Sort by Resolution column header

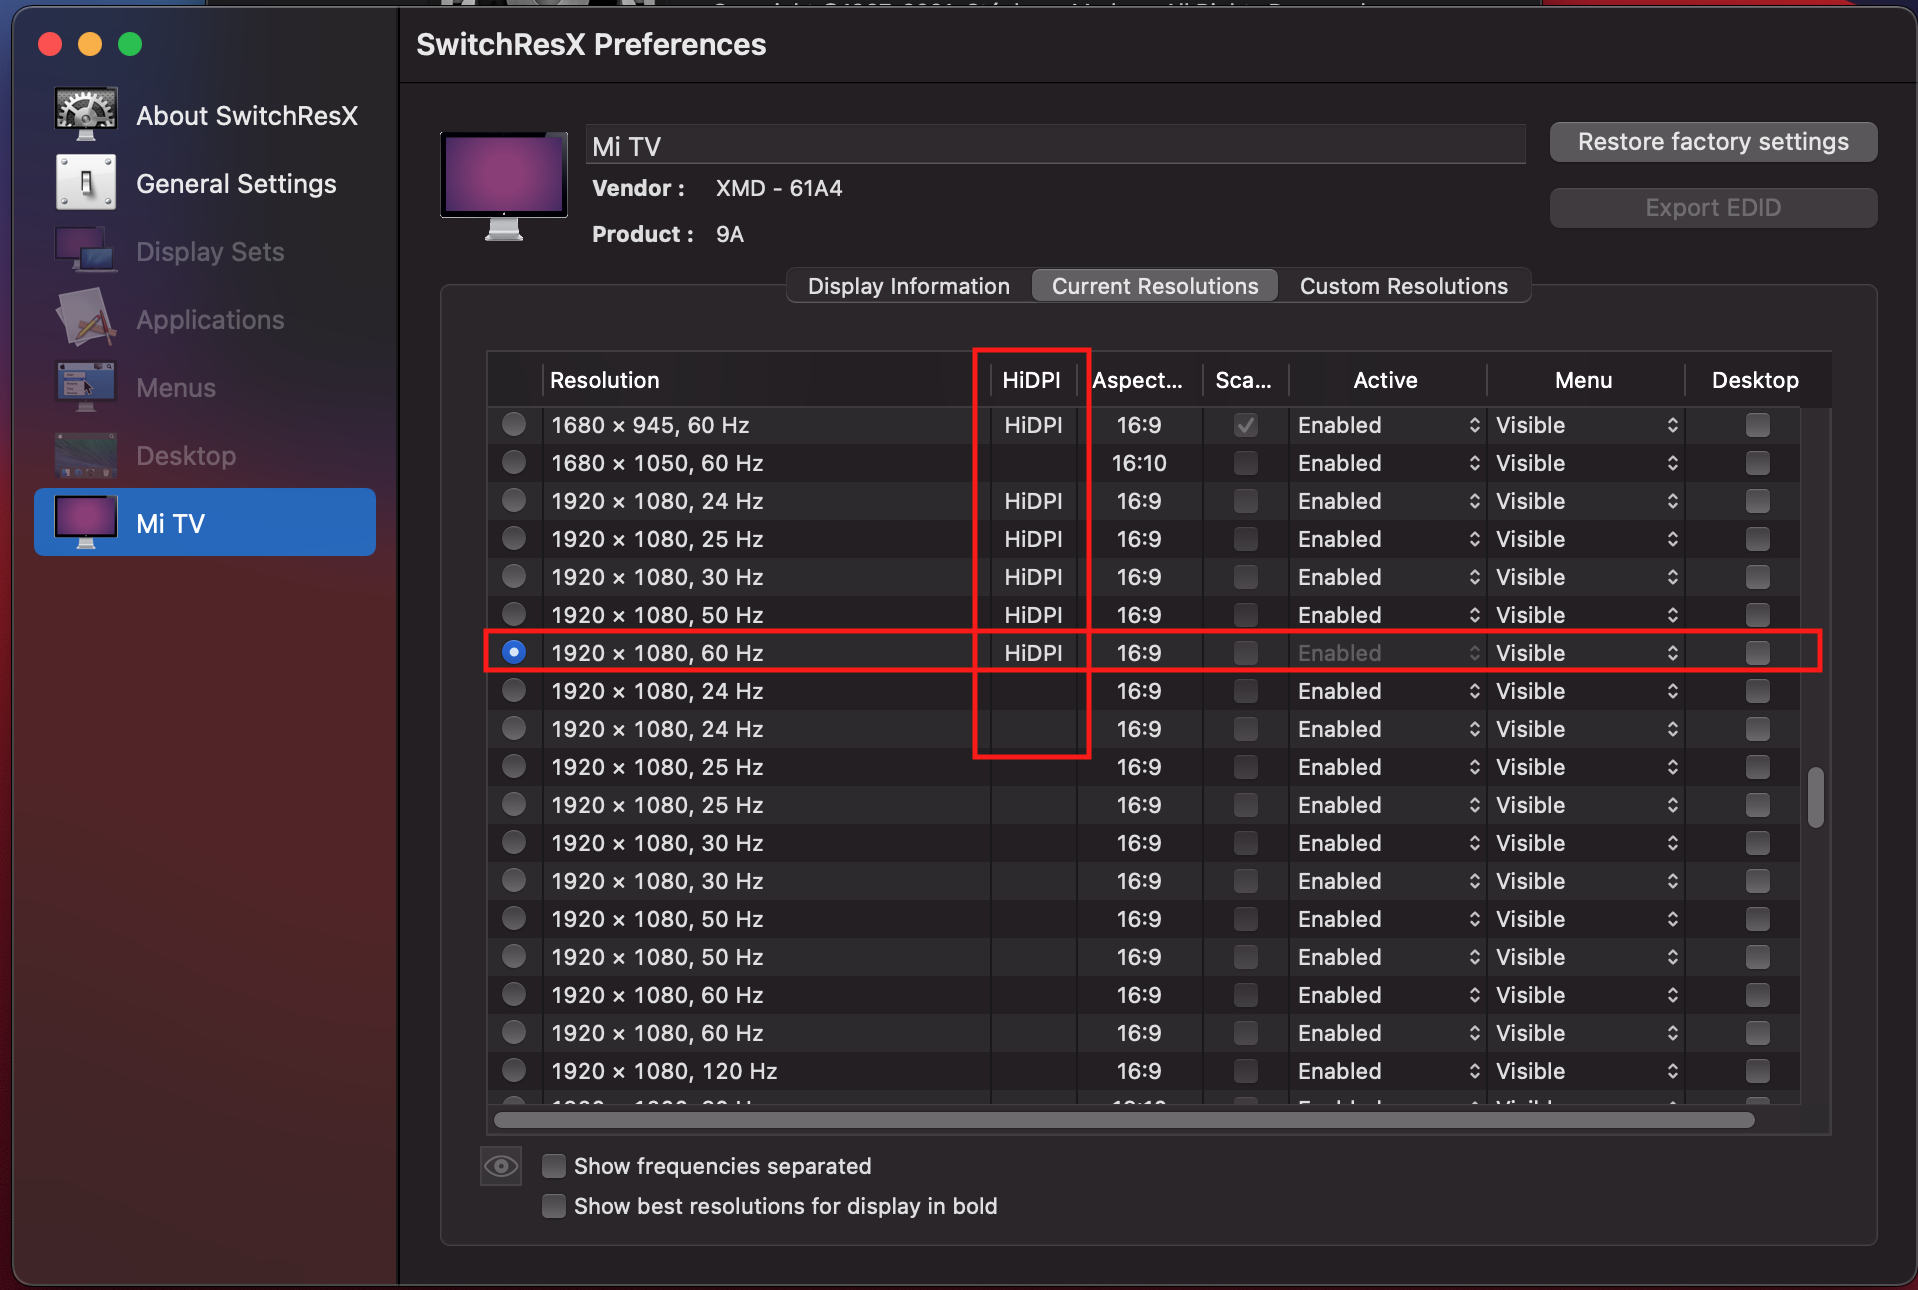[766, 380]
